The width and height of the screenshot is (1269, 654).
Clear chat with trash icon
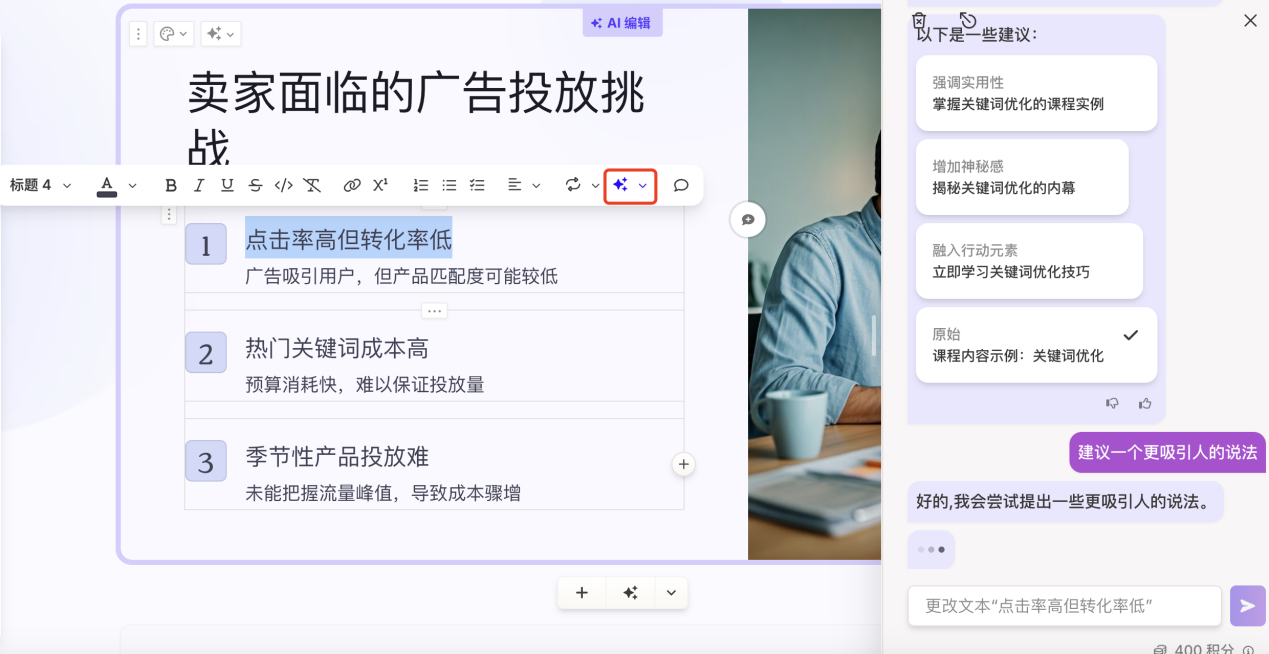pyautogui.click(x=919, y=20)
